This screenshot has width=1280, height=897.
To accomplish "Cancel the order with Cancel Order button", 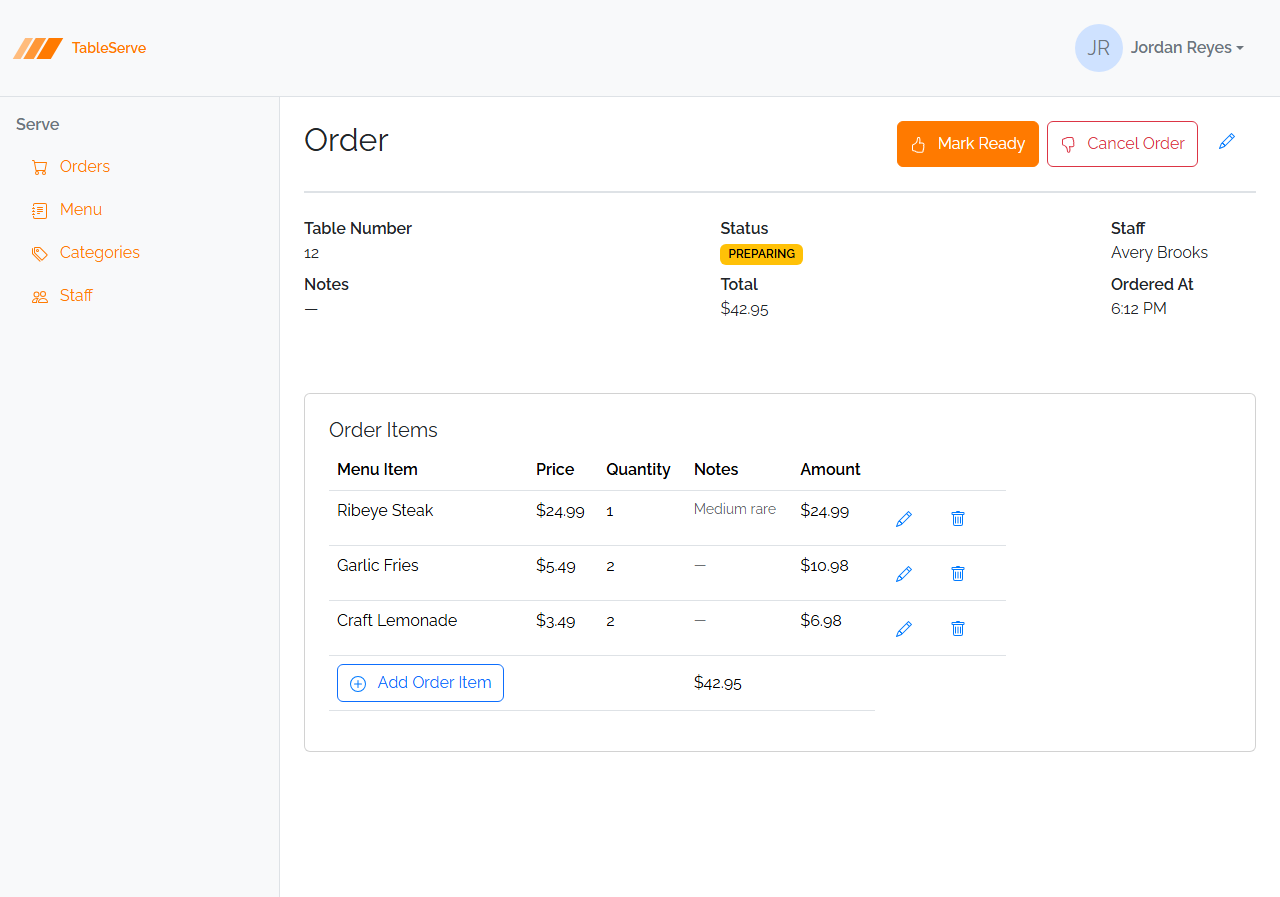I will [1122, 144].
